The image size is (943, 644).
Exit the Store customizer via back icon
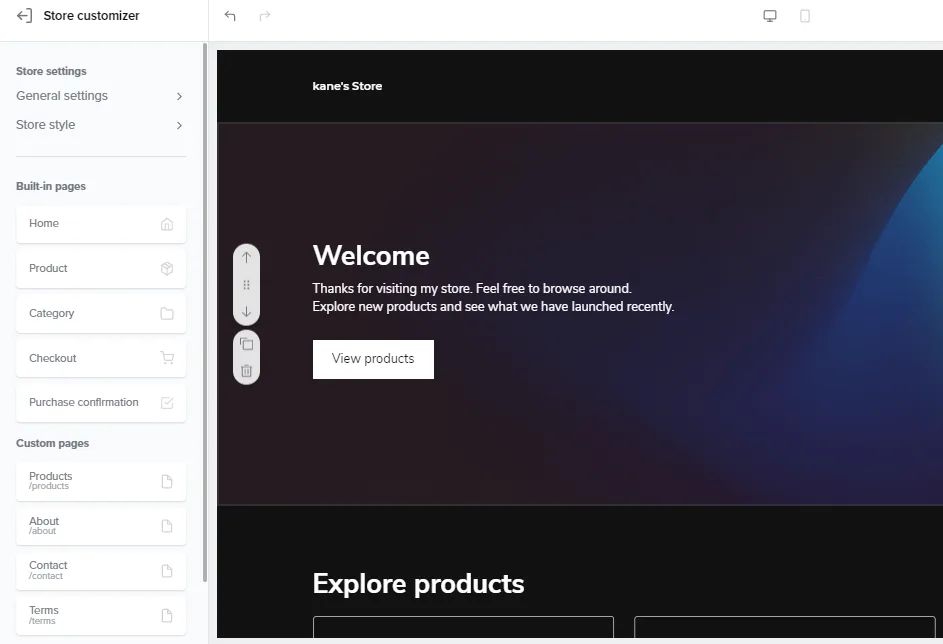tap(24, 16)
